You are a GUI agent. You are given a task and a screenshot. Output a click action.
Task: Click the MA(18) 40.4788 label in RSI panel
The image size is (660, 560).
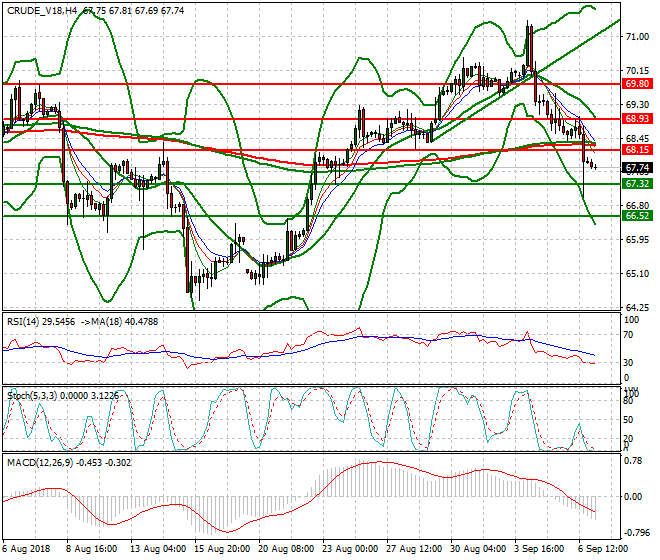point(125,322)
